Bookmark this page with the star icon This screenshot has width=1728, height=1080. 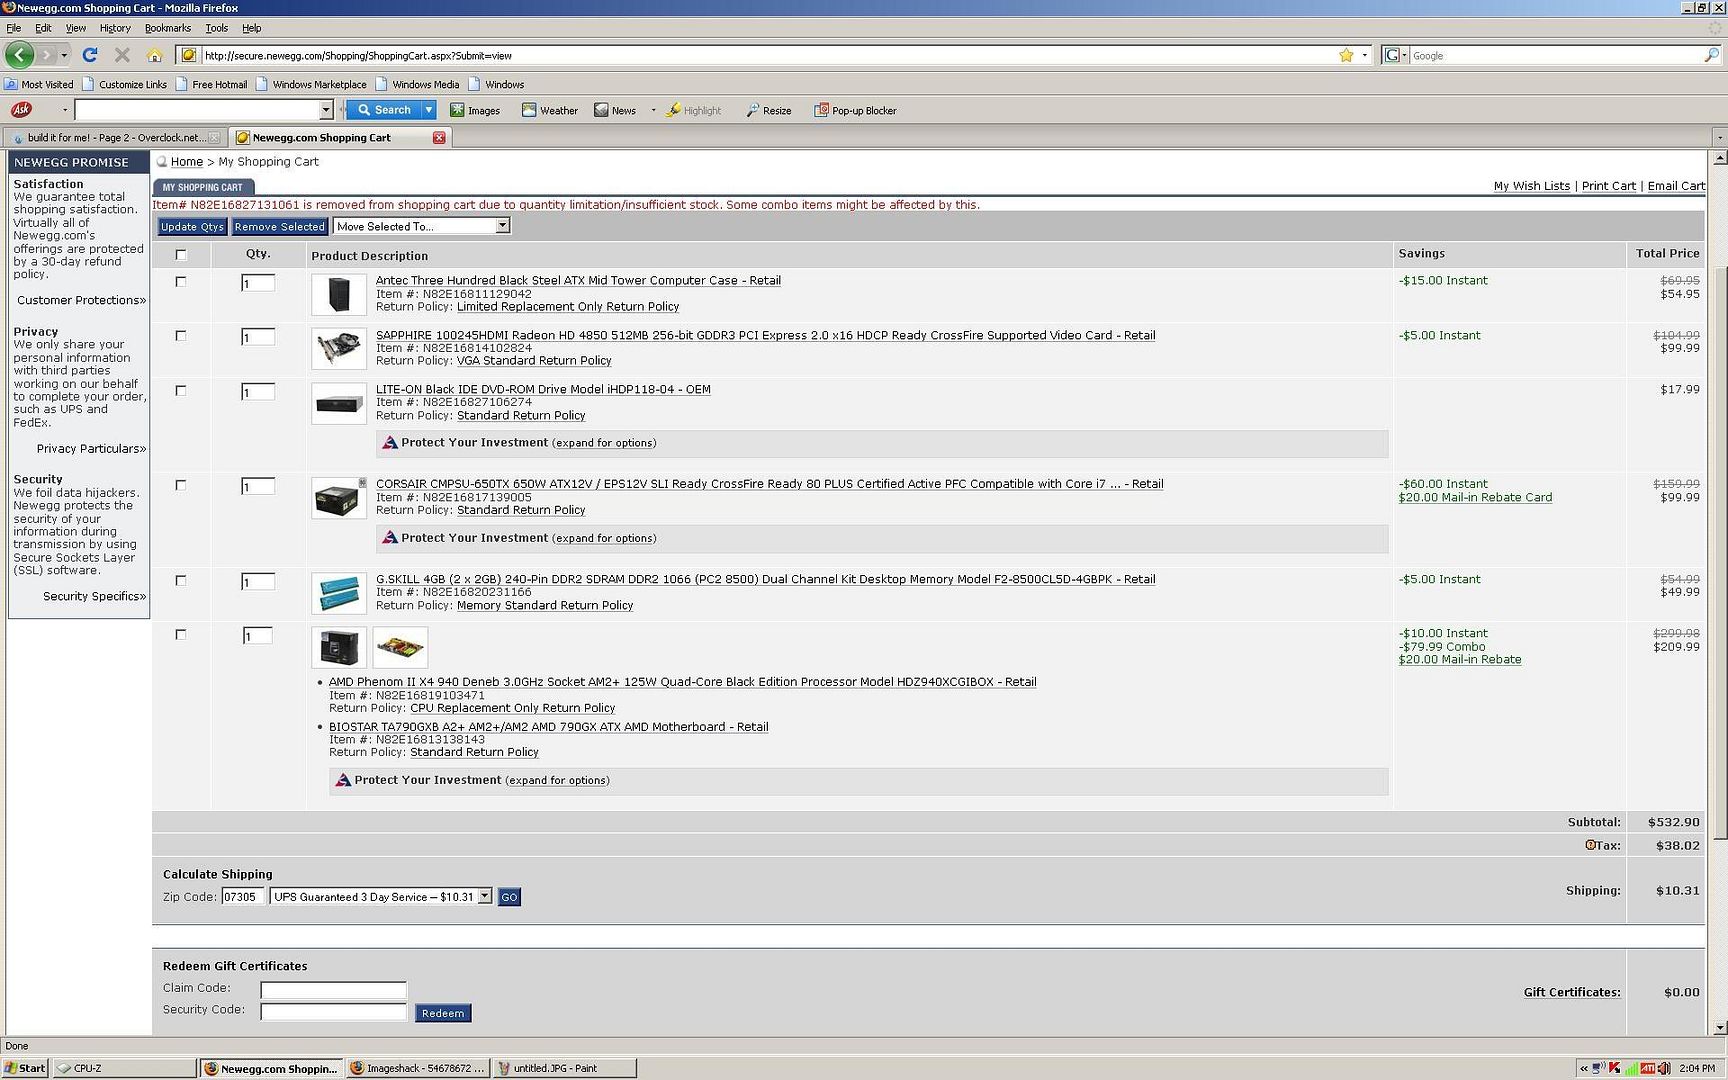point(1346,55)
